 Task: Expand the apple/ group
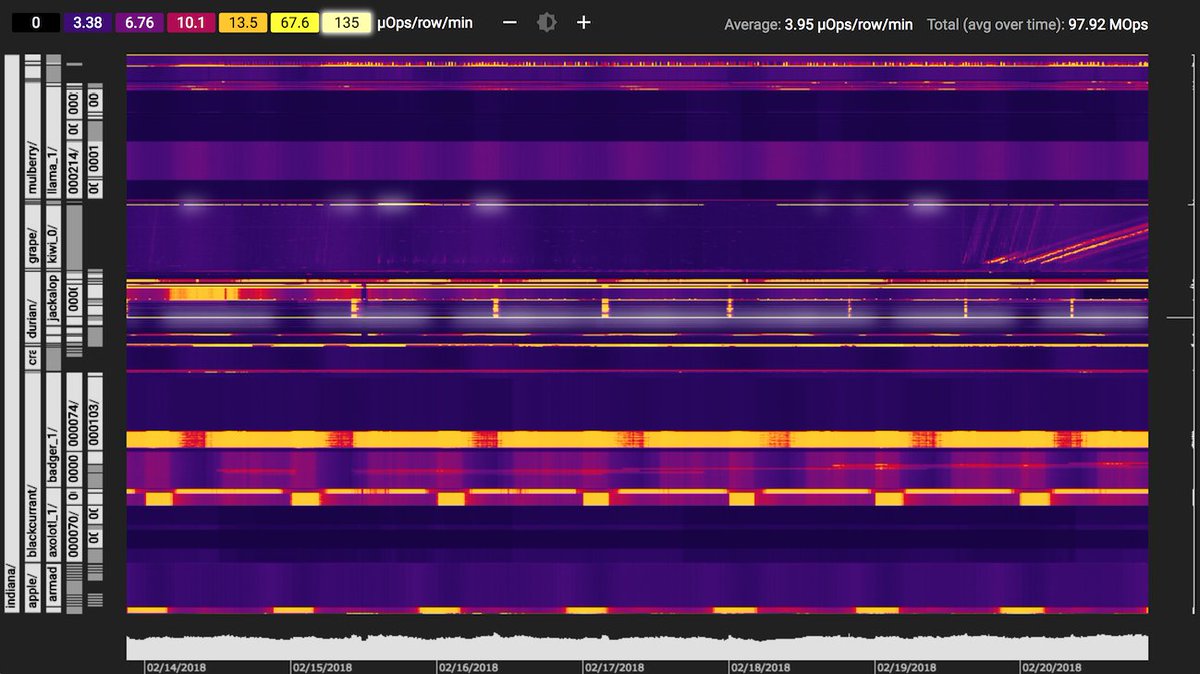31,590
